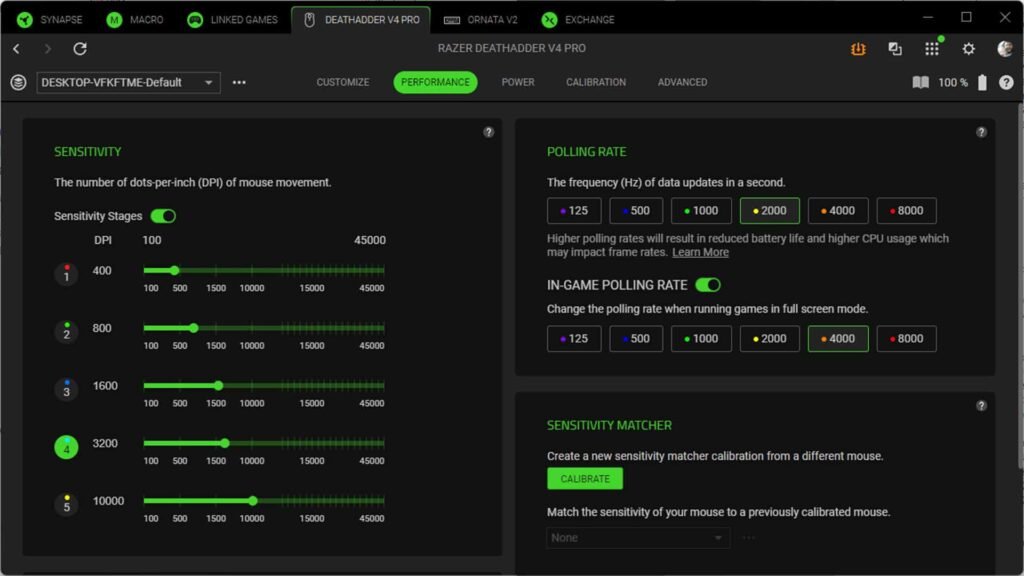The image size is (1024, 576).
Task: Open the Advanced section
Action: pos(682,82)
